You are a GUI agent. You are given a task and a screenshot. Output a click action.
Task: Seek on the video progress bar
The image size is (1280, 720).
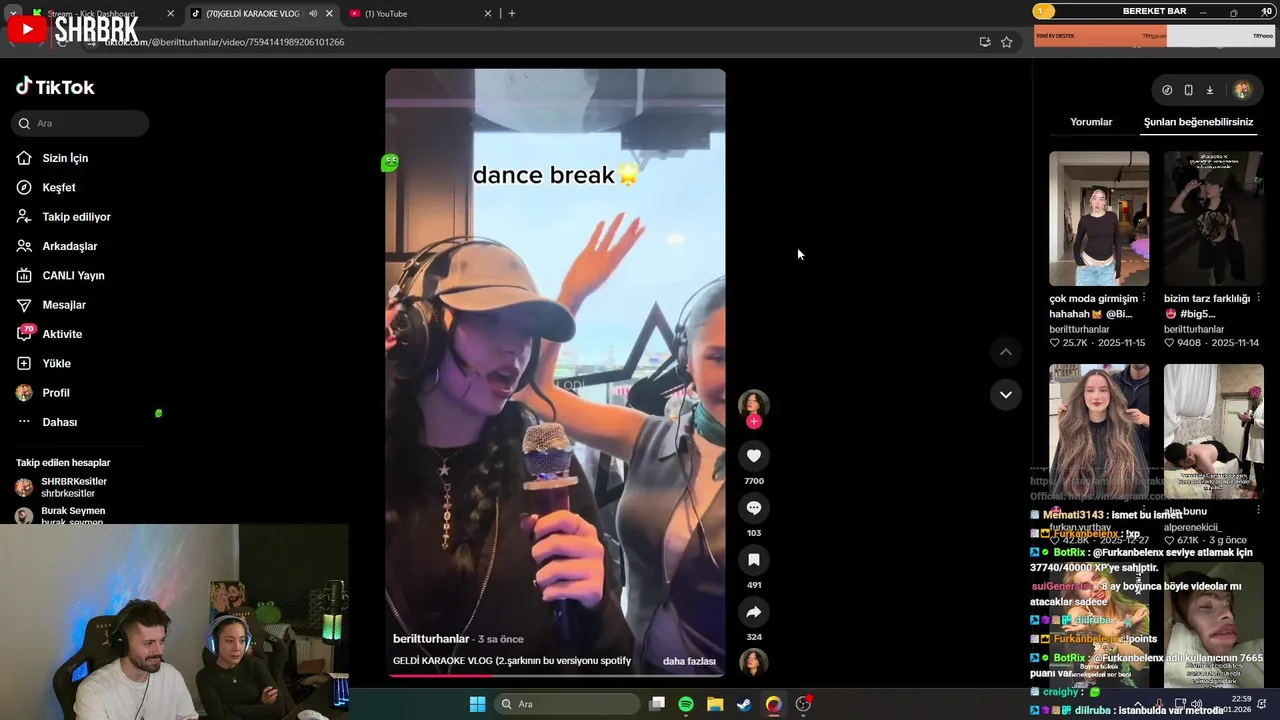coord(555,675)
